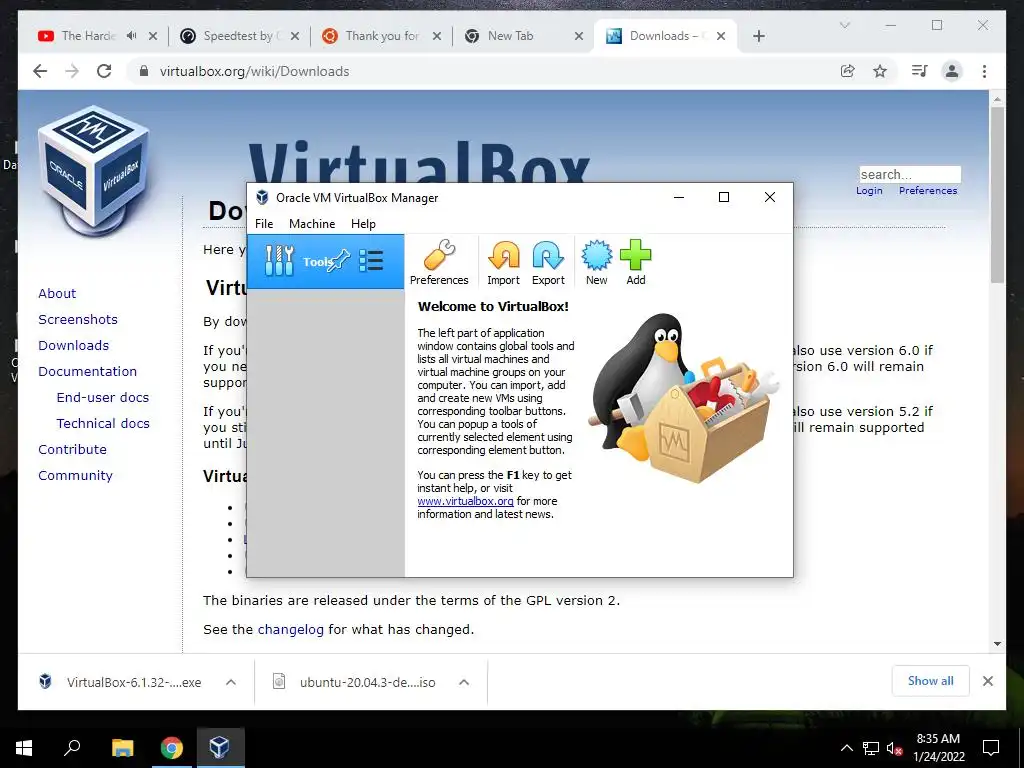Open VirtualBox Preferences wrench icon
The width and height of the screenshot is (1024, 768).
(439, 255)
